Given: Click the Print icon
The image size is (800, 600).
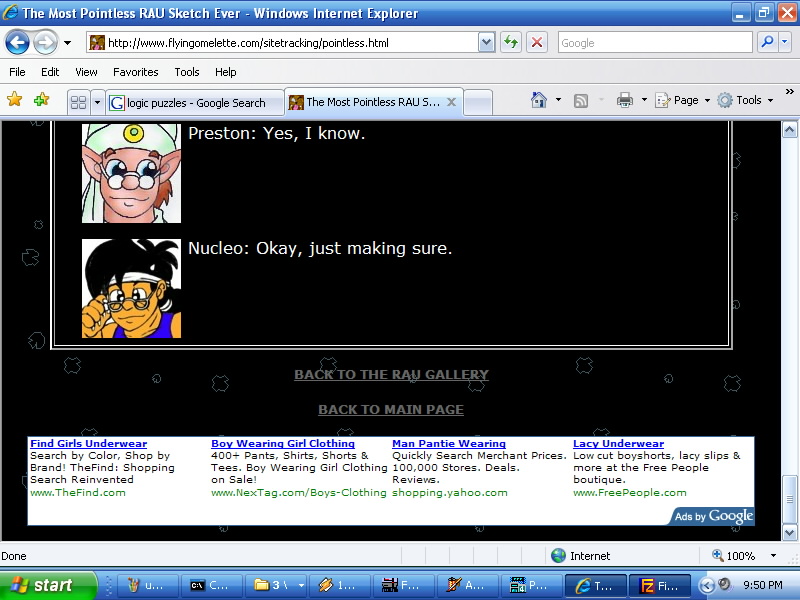Looking at the screenshot, I should (x=624, y=100).
